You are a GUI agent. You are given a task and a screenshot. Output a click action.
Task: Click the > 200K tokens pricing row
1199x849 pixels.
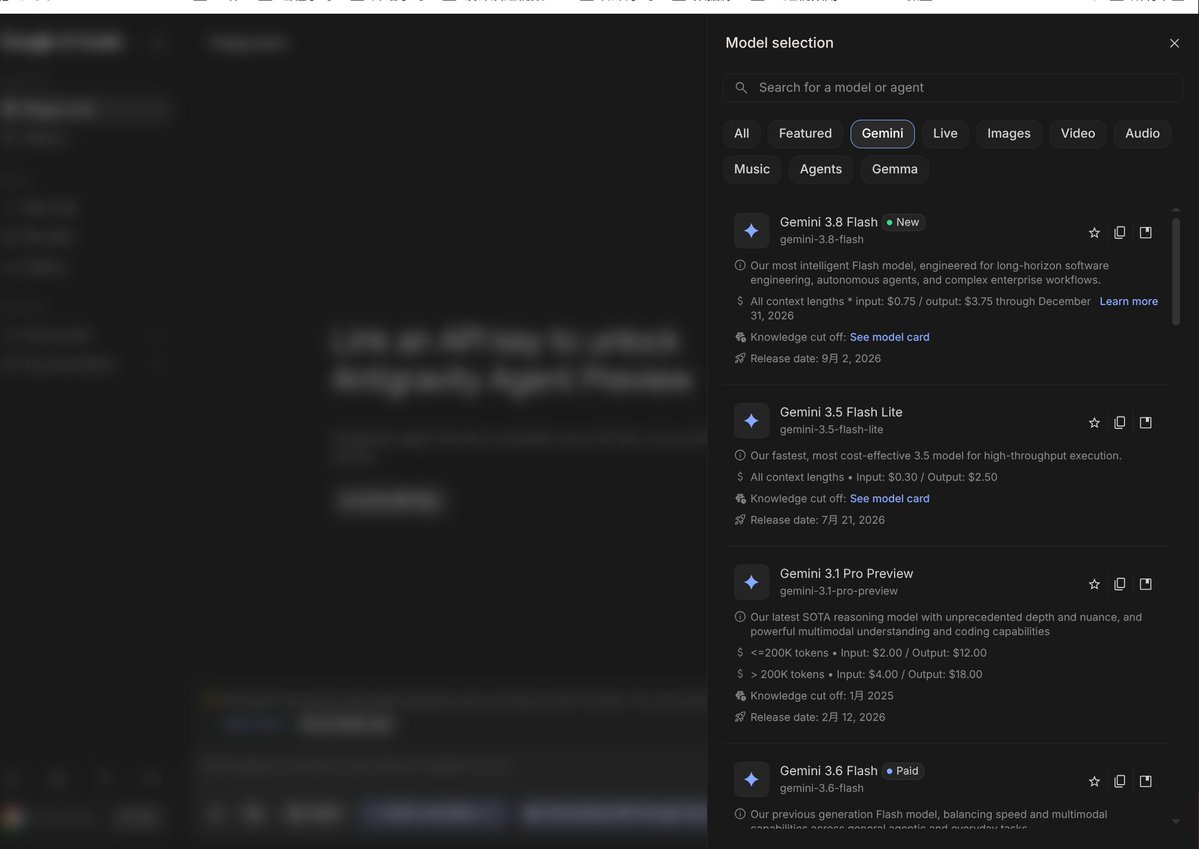866,674
